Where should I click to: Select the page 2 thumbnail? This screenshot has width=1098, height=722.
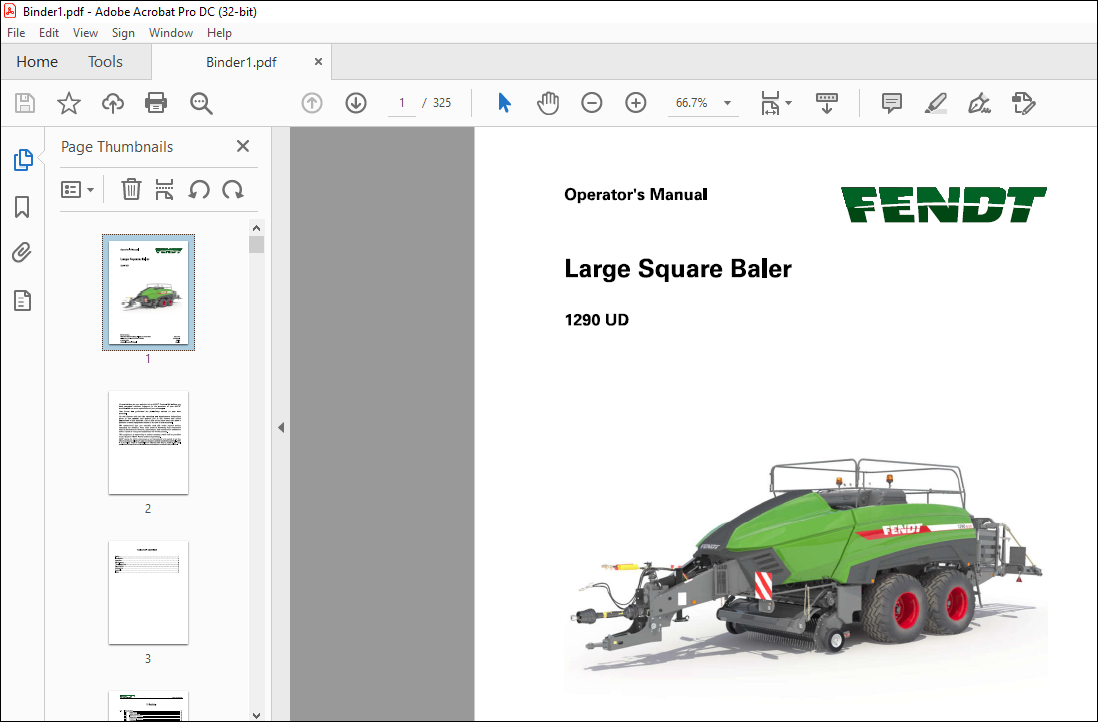pyautogui.click(x=148, y=443)
